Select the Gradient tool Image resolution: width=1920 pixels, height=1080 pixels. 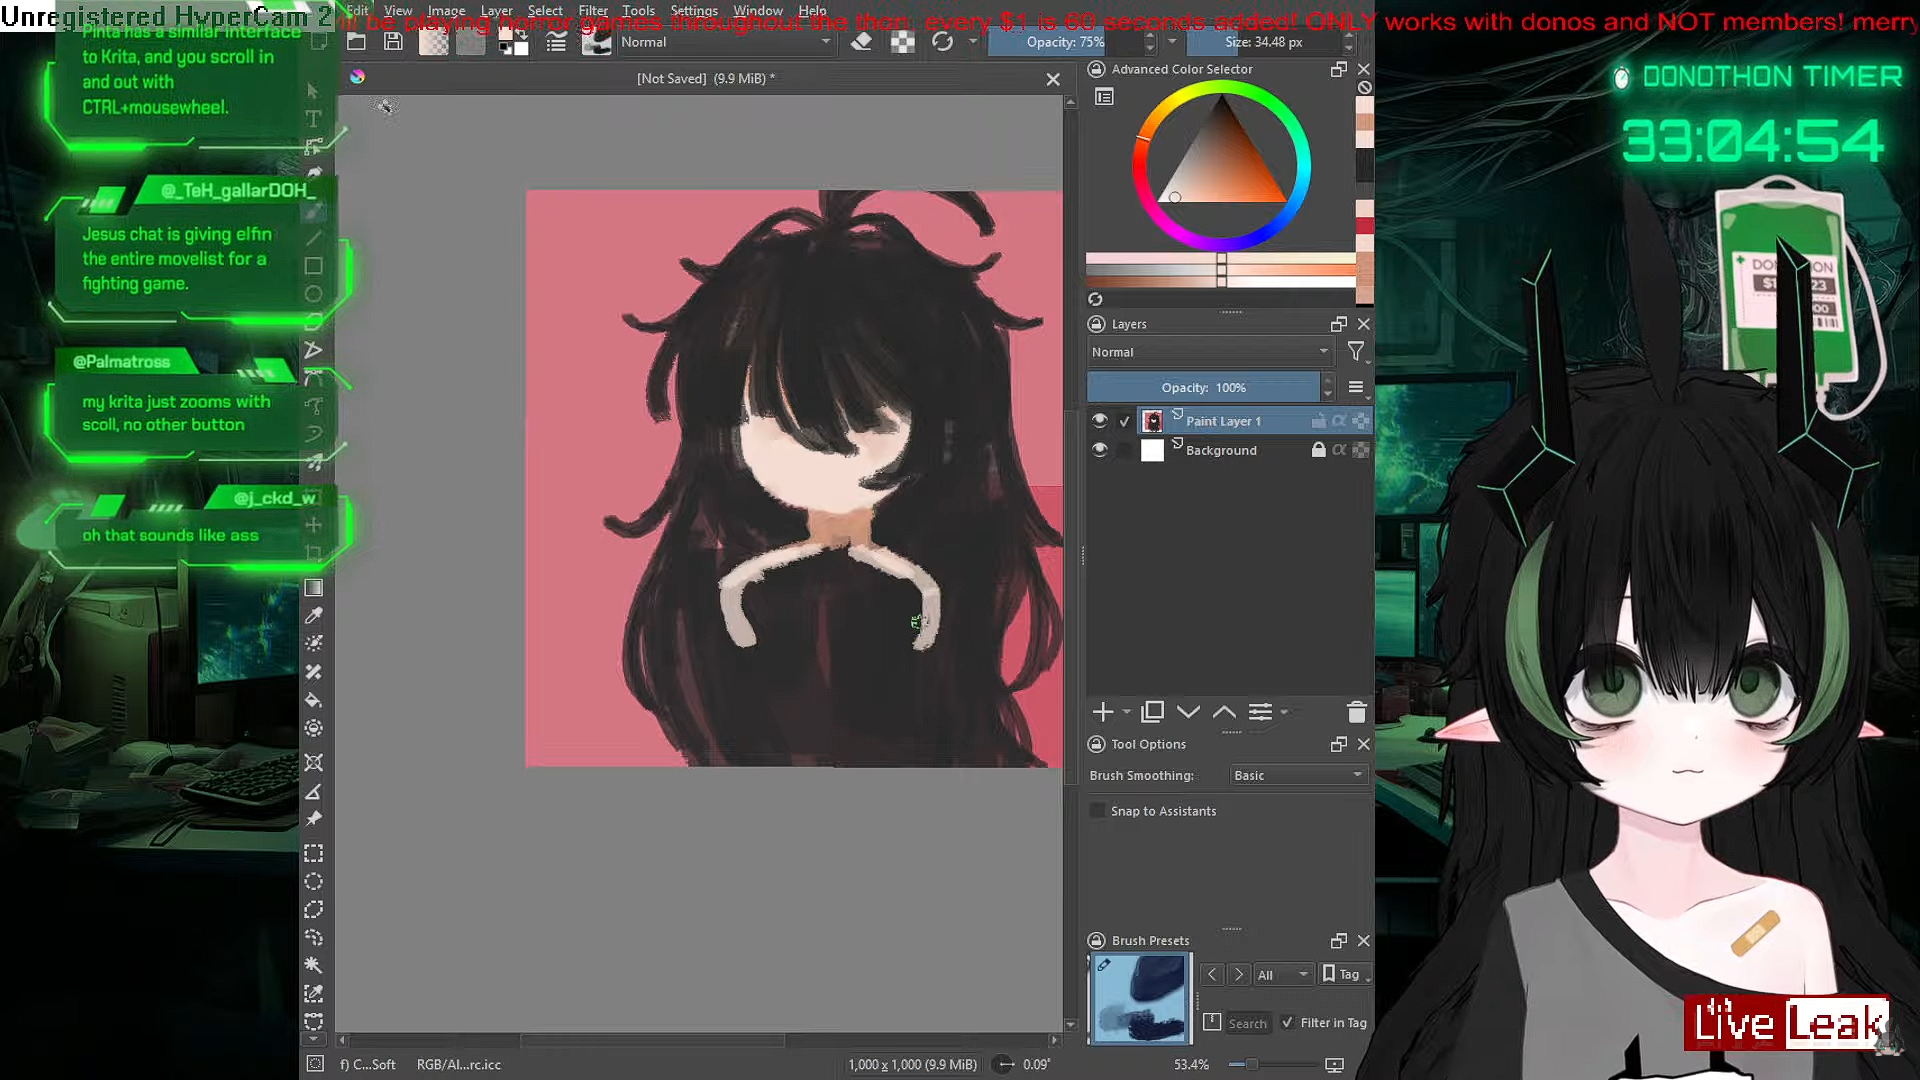(x=313, y=587)
